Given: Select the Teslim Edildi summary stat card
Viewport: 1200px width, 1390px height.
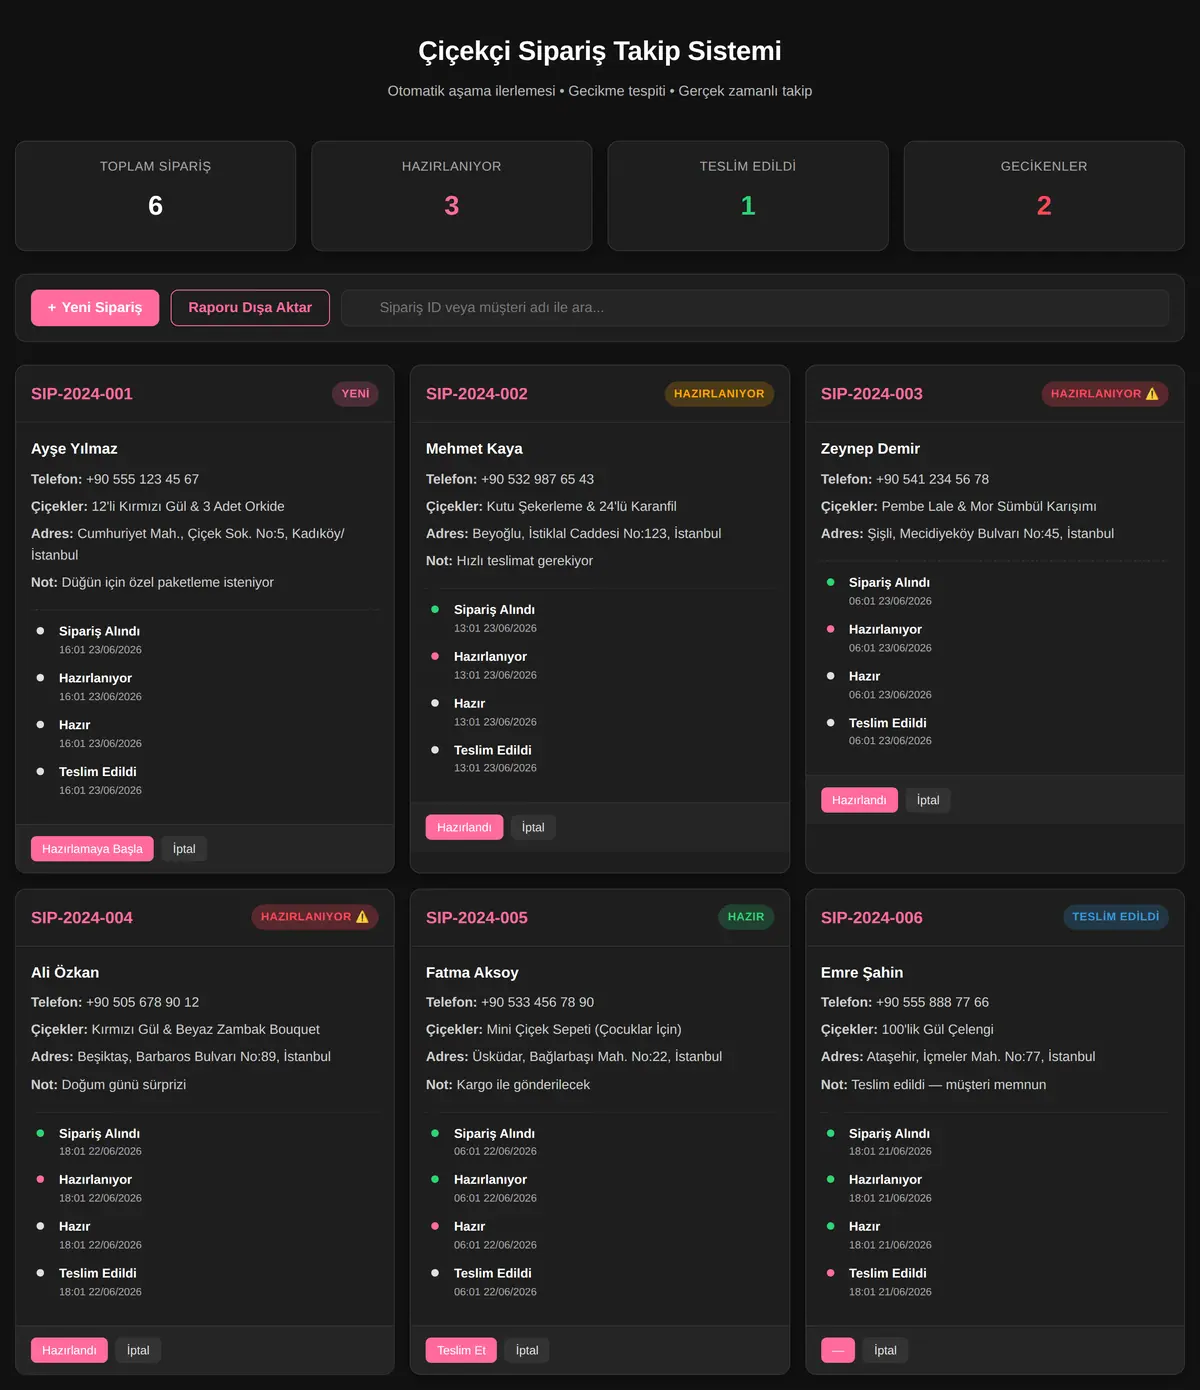Looking at the screenshot, I should pos(748,196).
